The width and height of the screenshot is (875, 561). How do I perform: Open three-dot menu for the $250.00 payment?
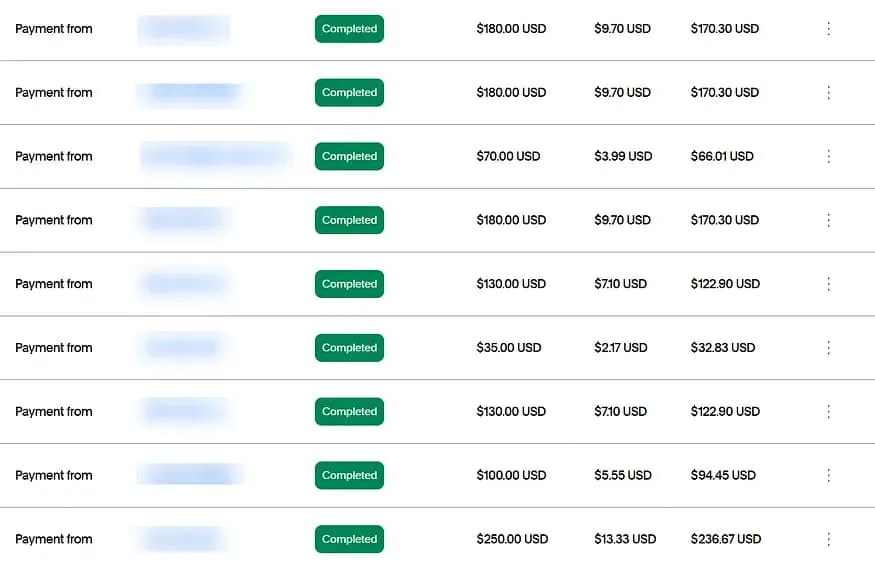829,539
